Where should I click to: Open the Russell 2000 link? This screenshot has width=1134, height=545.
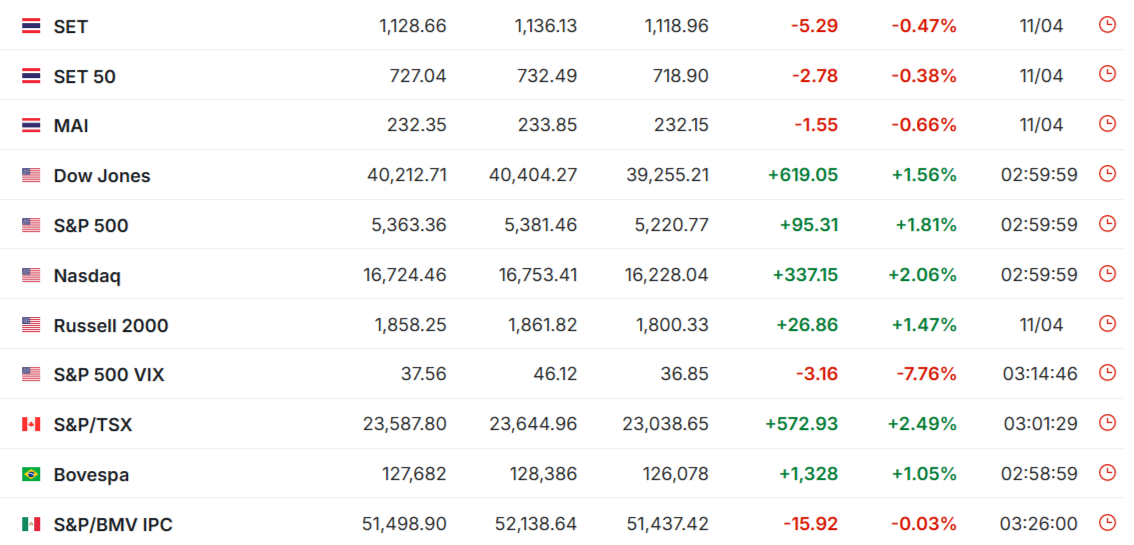111,325
